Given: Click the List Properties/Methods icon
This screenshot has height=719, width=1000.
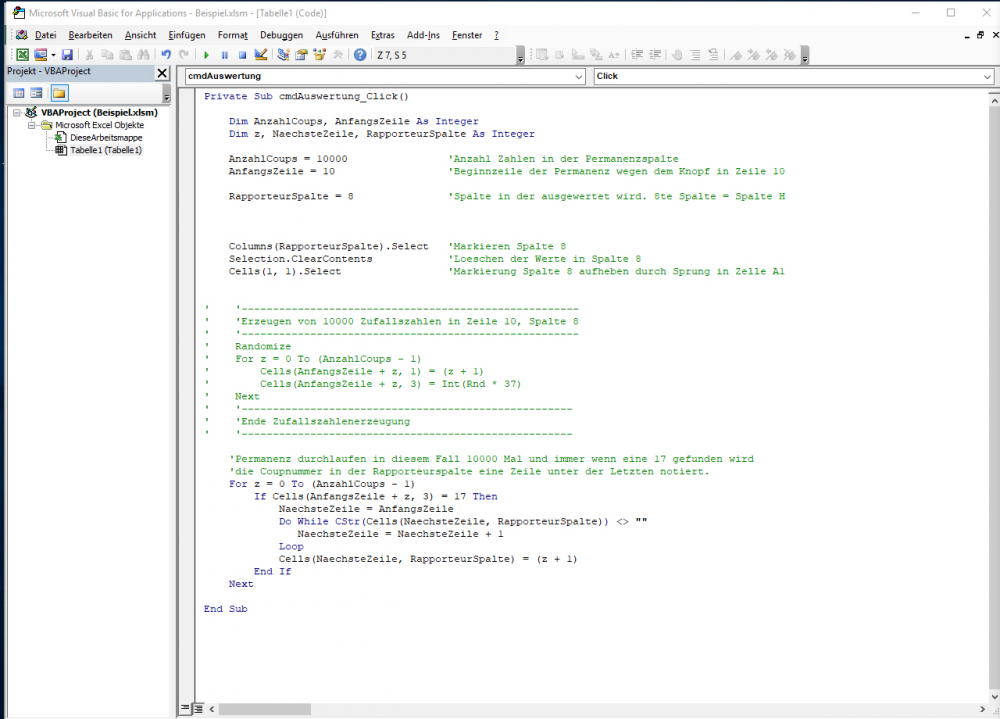Looking at the screenshot, I should point(541,55).
